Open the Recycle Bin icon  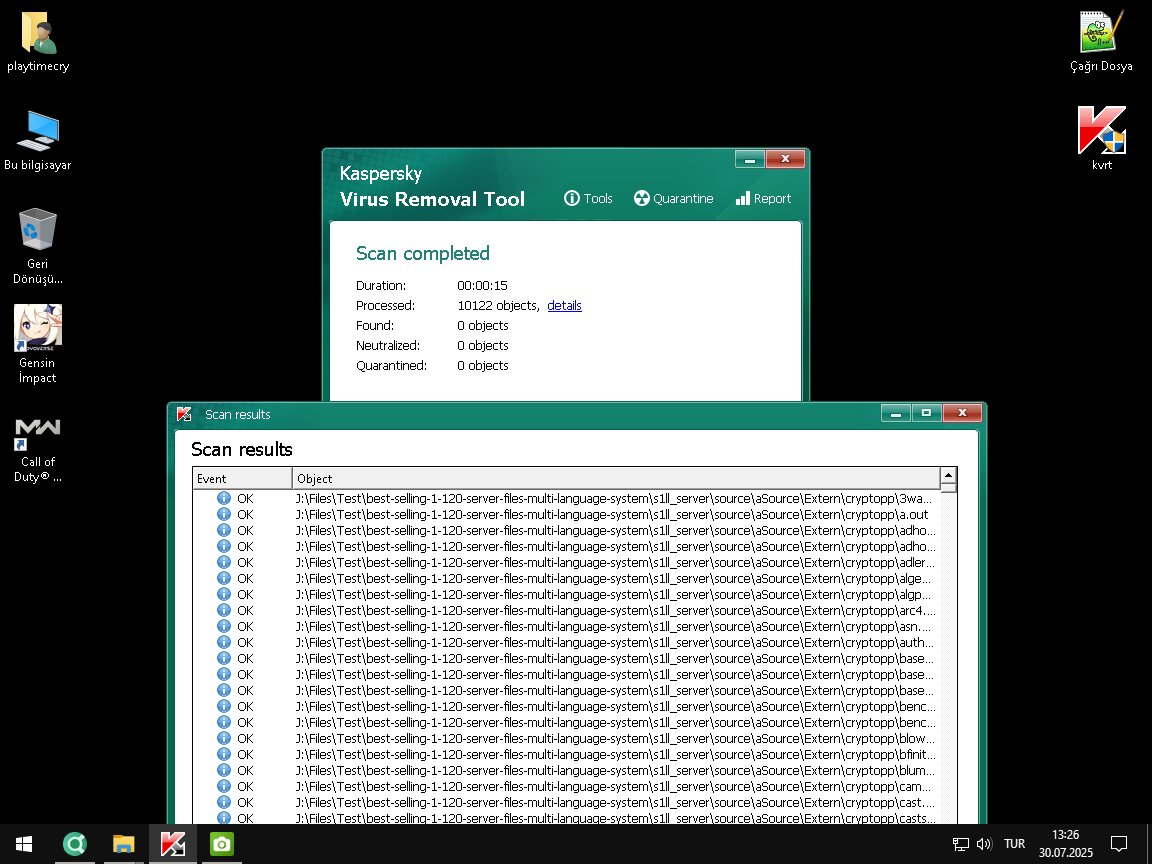(x=38, y=231)
